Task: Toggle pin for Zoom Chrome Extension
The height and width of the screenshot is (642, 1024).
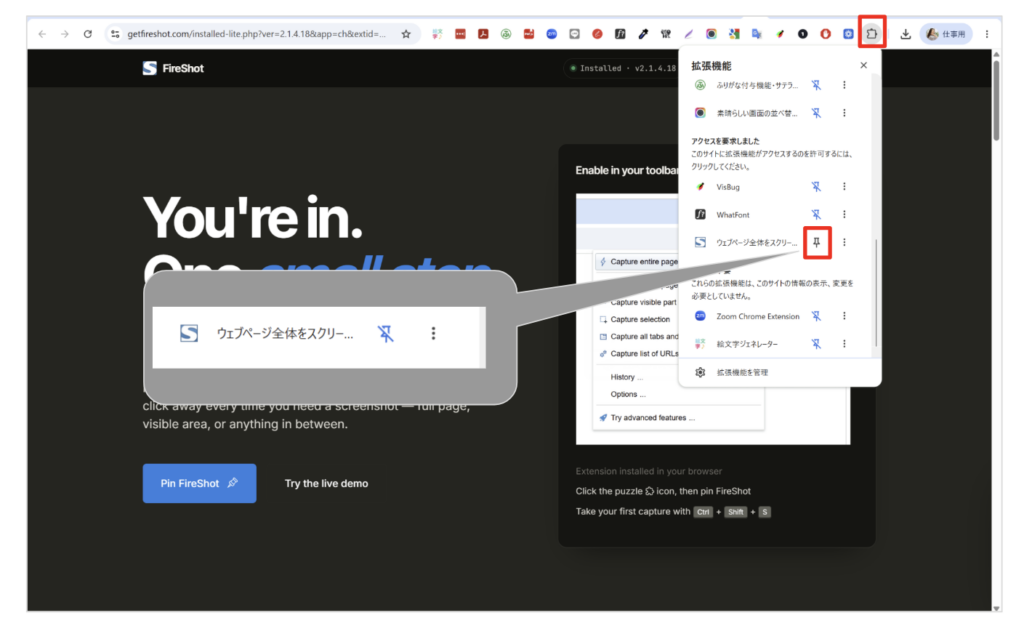Action: 816,316
